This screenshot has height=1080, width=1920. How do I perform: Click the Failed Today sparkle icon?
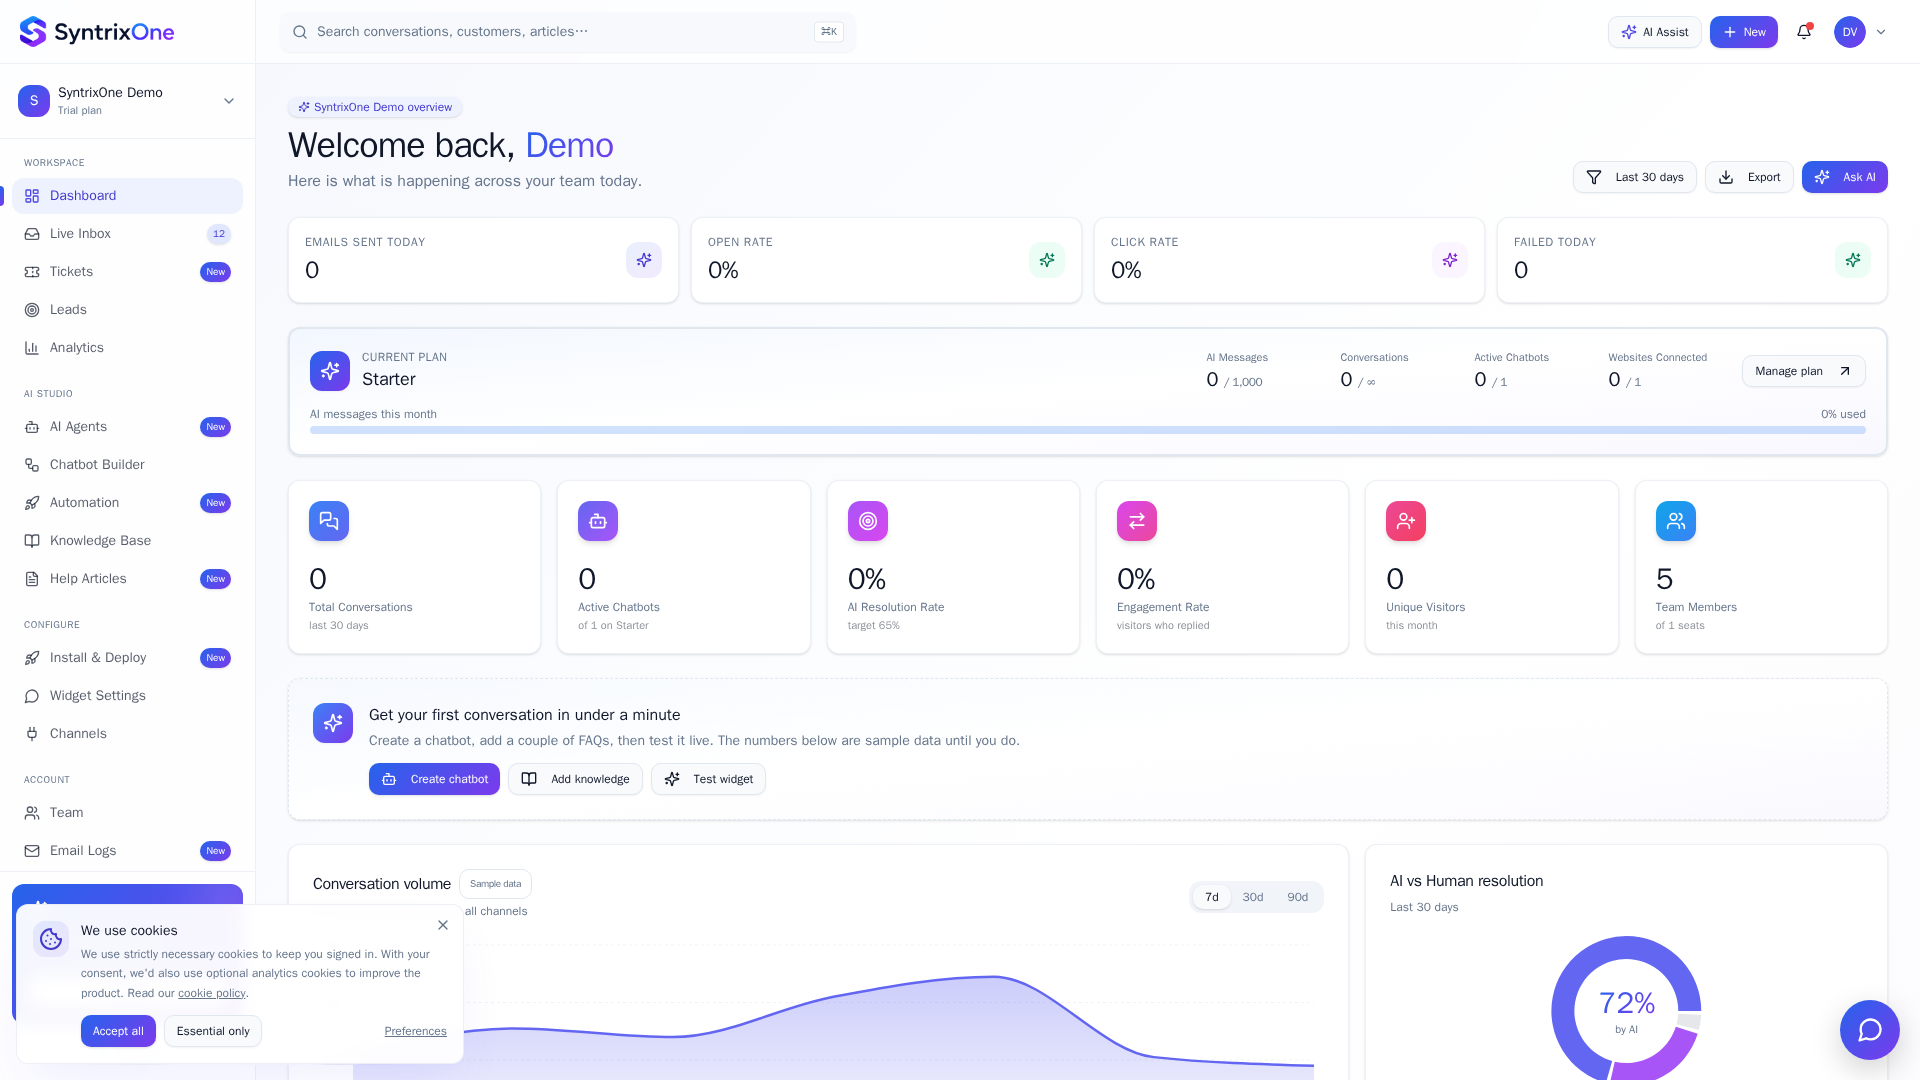click(x=1853, y=260)
